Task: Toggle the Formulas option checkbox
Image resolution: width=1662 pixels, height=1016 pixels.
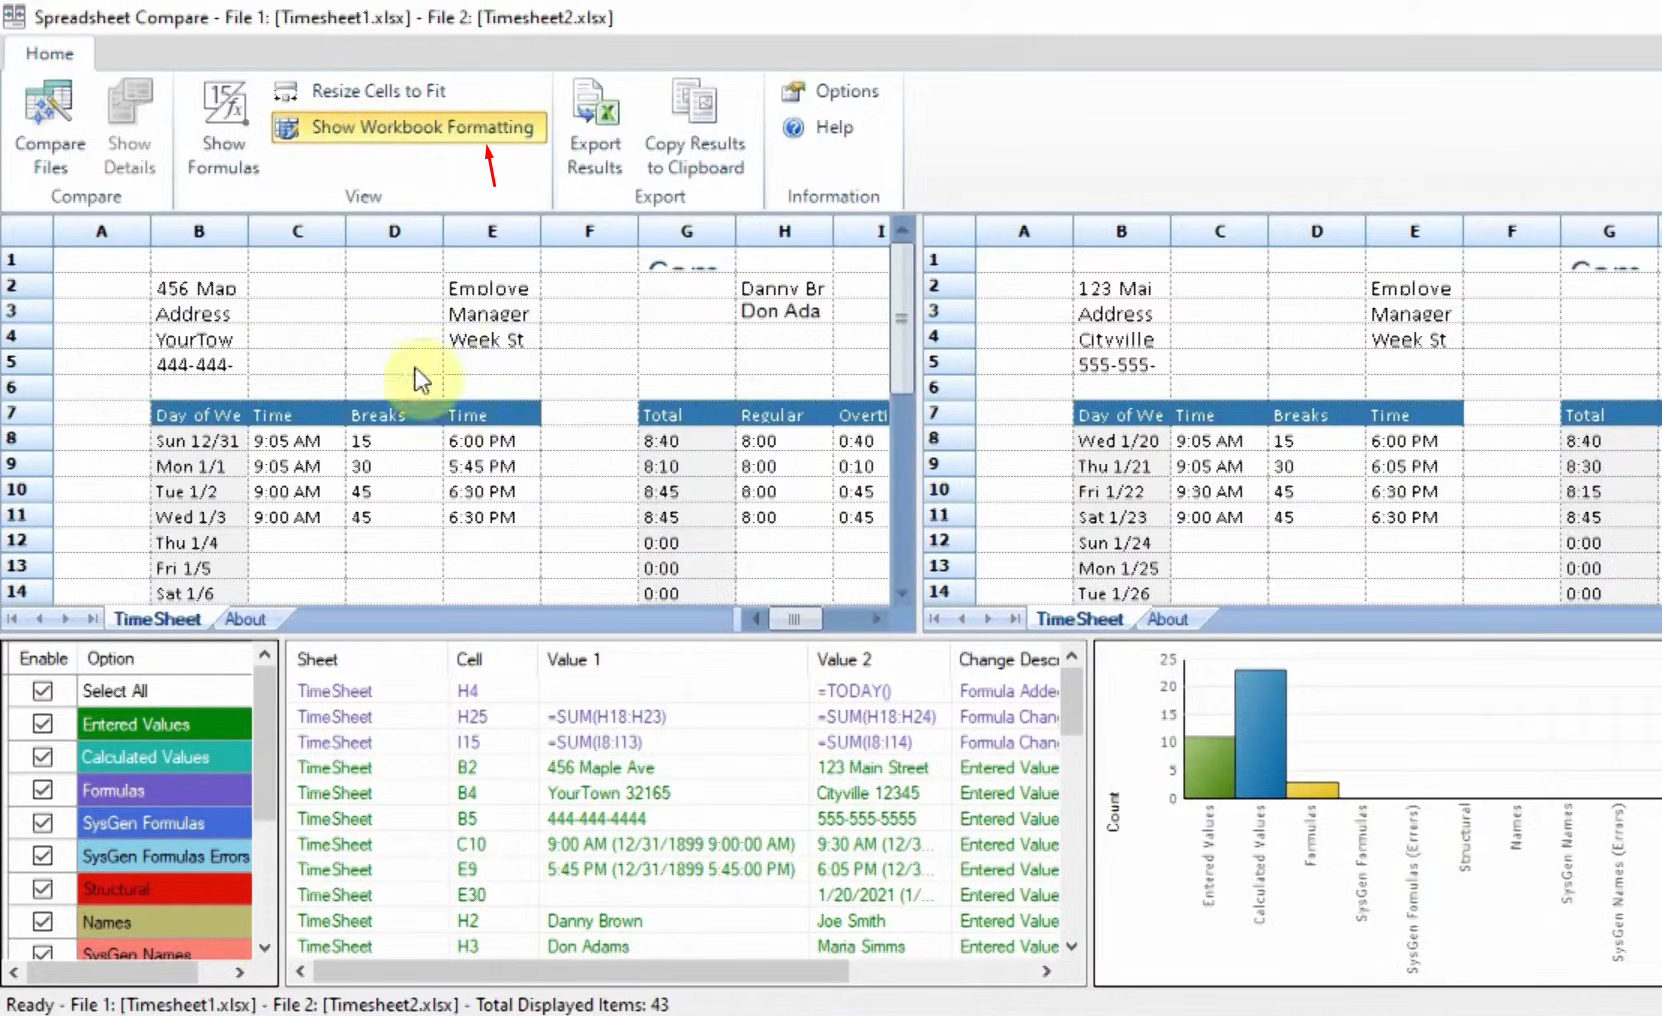Action: coord(42,790)
